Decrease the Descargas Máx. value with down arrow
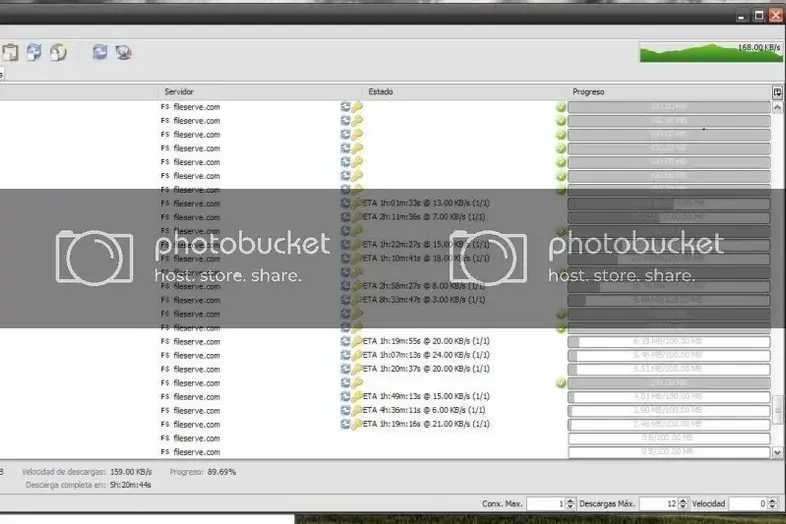Viewport: 786px width, 524px height. pyautogui.click(x=683, y=506)
